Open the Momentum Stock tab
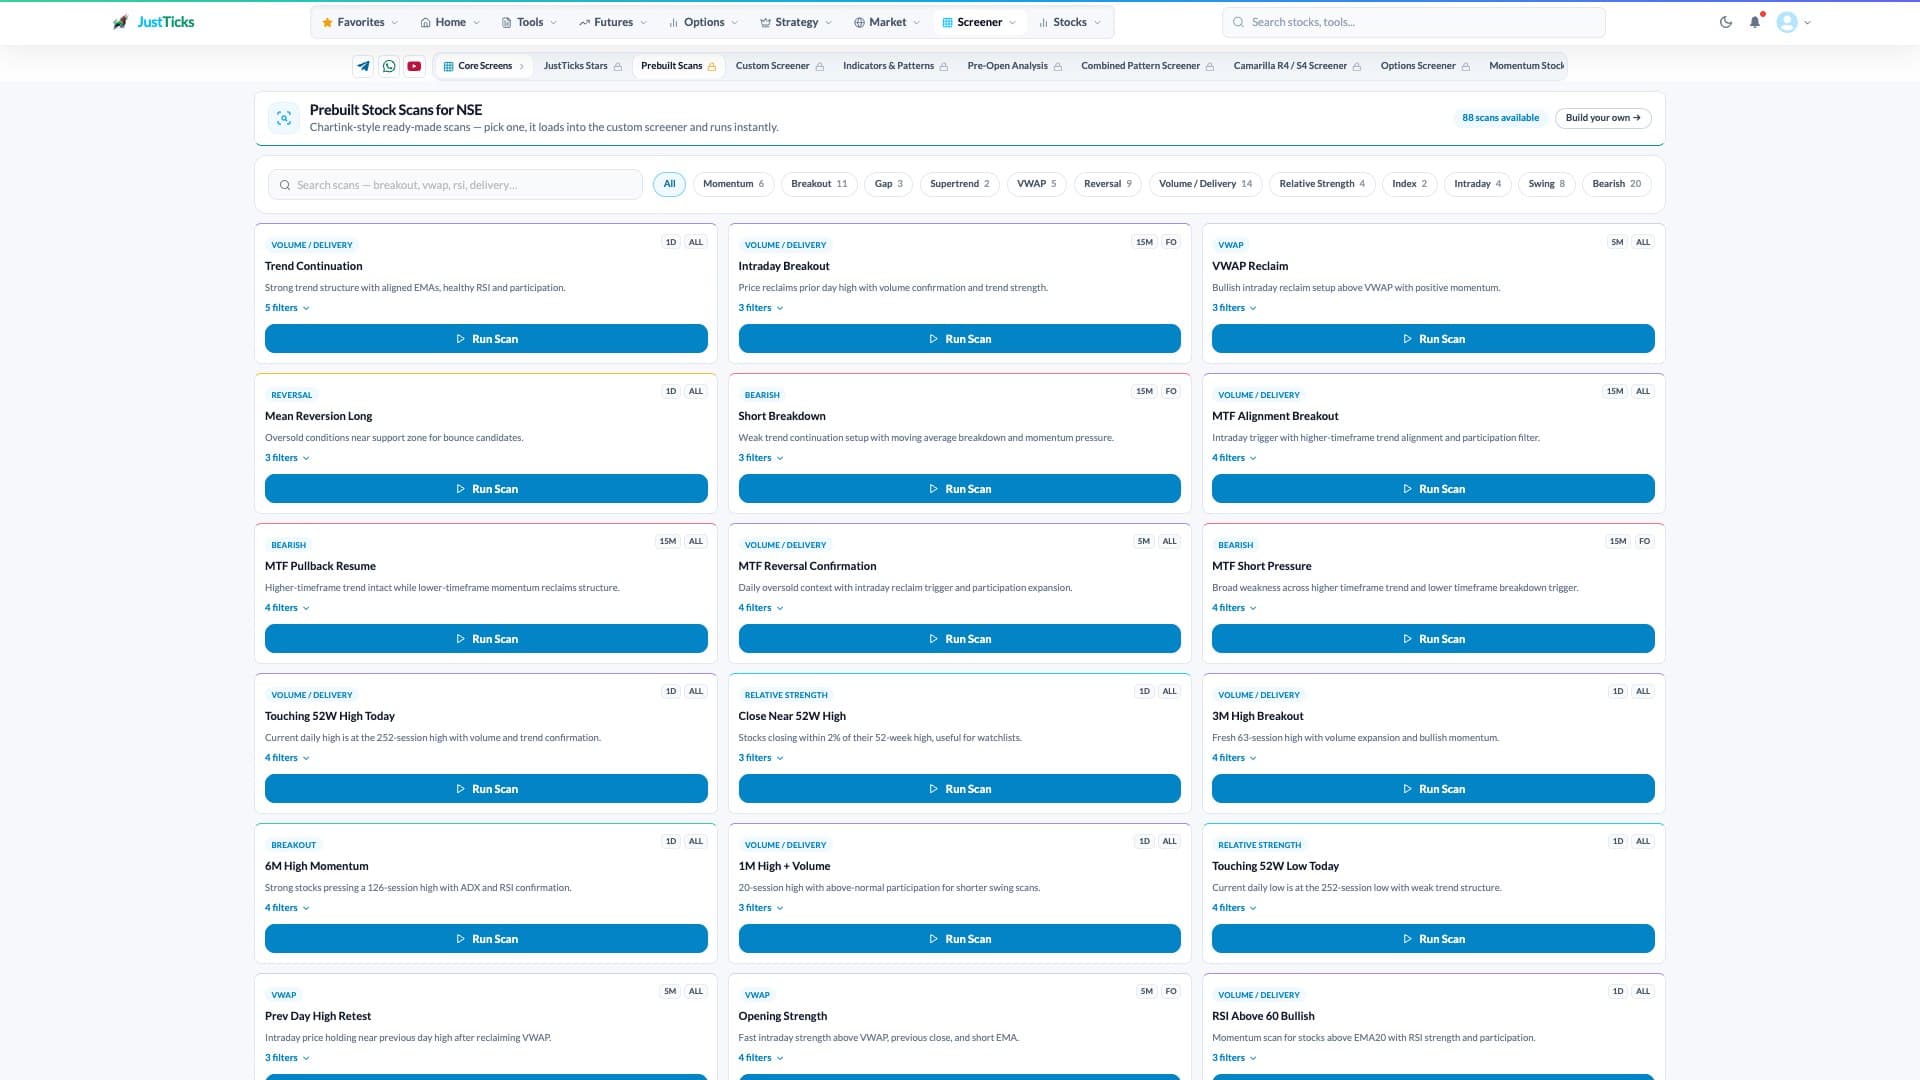Screen dimensions: 1920x1080 (x=1525, y=66)
